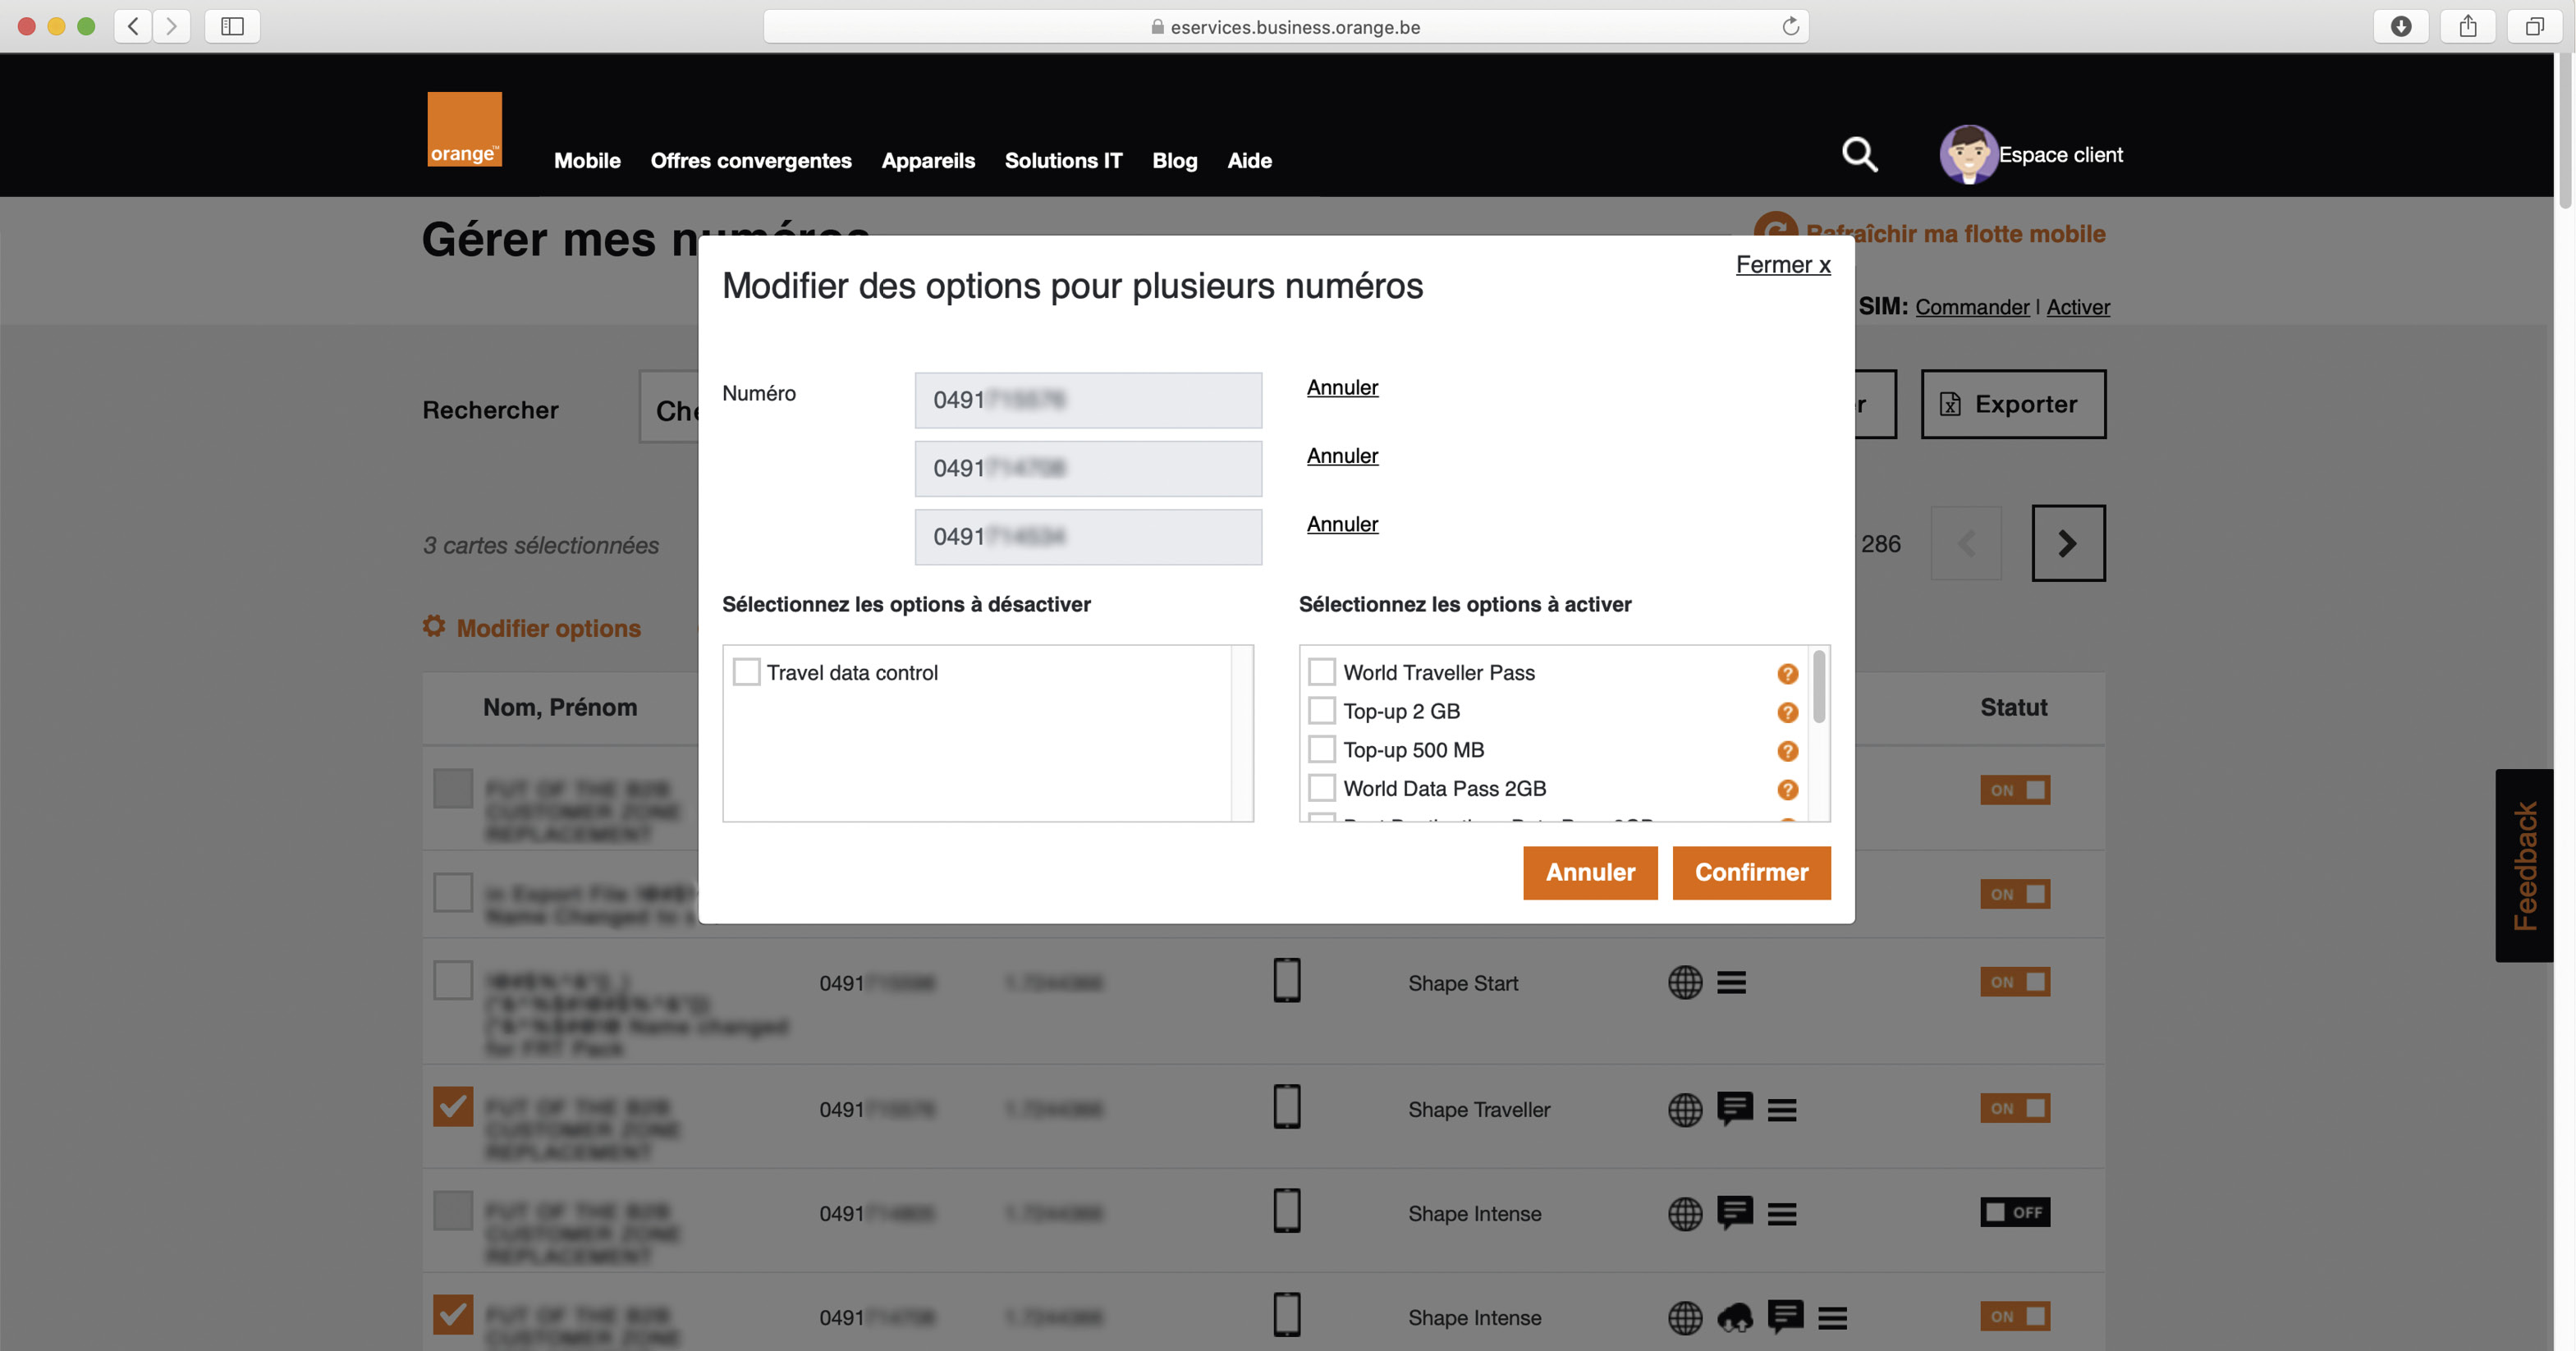Image resolution: width=2576 pixels, height=1351 pixels.
Task: Open the search magnifier icon
Action: [x=1859, y=155]
